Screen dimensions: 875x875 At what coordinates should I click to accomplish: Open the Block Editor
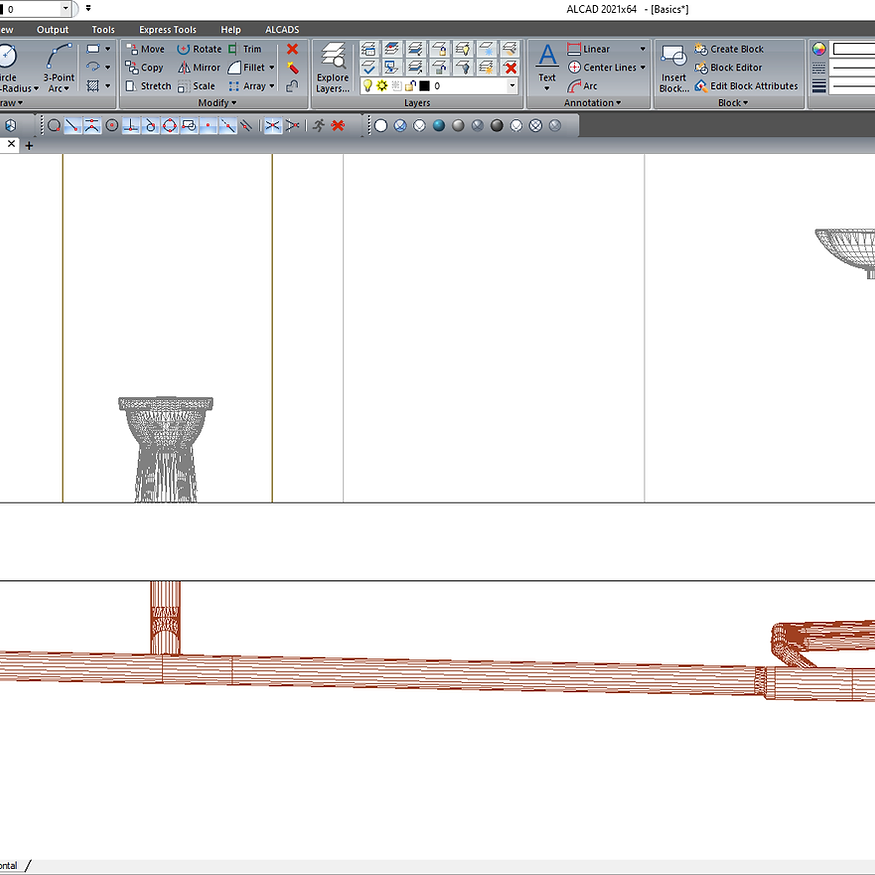point(728,68)
